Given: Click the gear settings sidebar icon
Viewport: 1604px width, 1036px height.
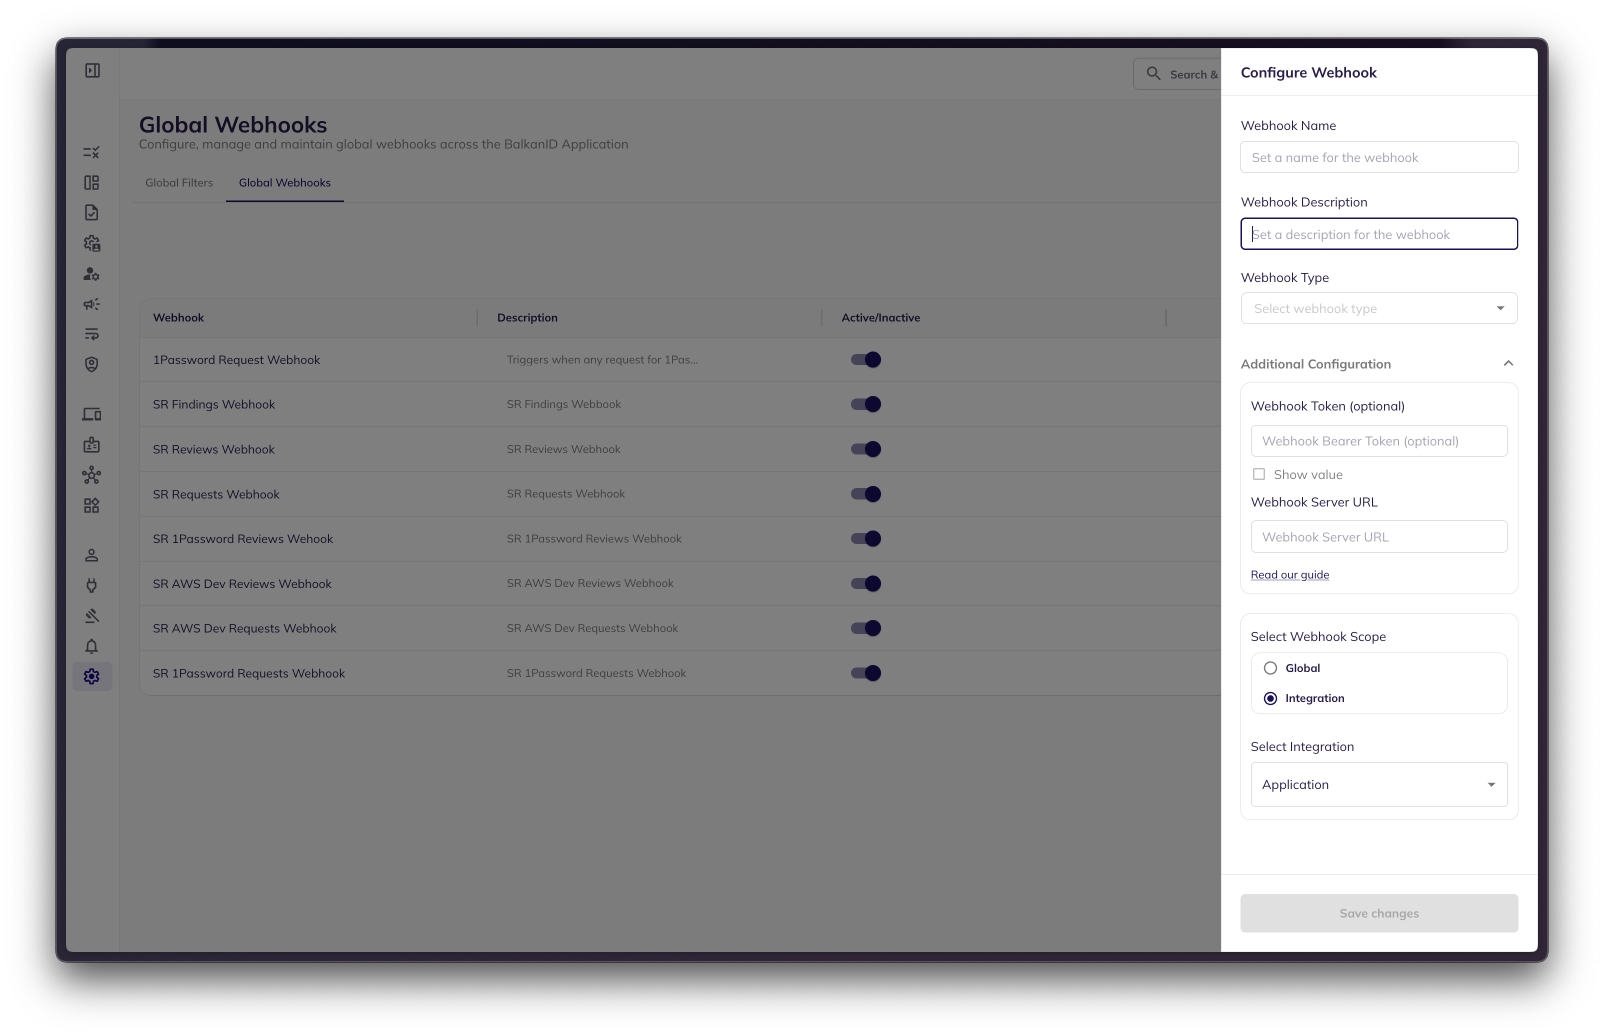Looking at the screenshot, I should pyautogui.click(x=92, y=677).
